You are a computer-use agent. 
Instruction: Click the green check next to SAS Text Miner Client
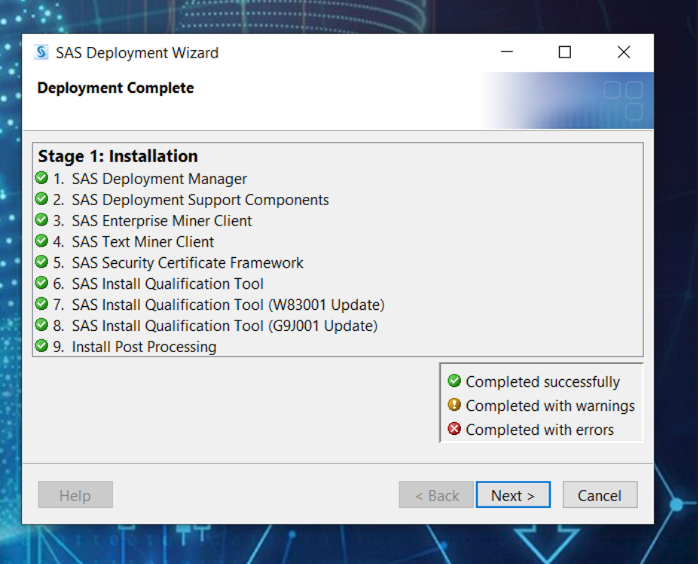tap(41, 241)
